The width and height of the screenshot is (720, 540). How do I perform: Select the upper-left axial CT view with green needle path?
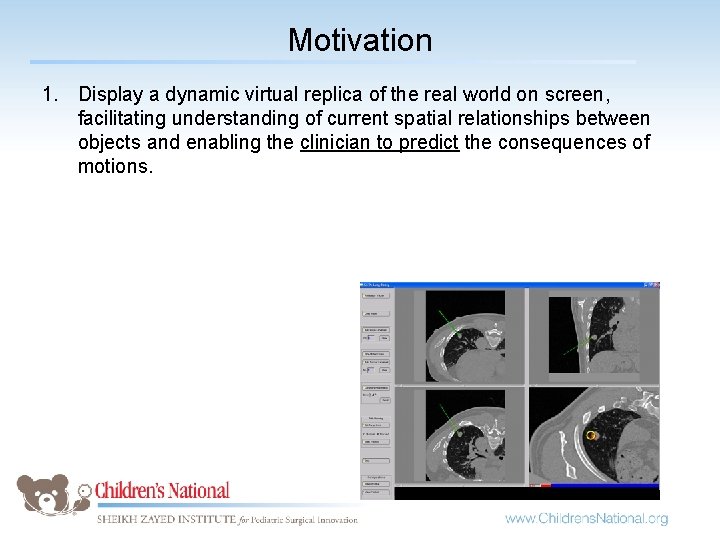pyautogui.click(x=460, y=336)
